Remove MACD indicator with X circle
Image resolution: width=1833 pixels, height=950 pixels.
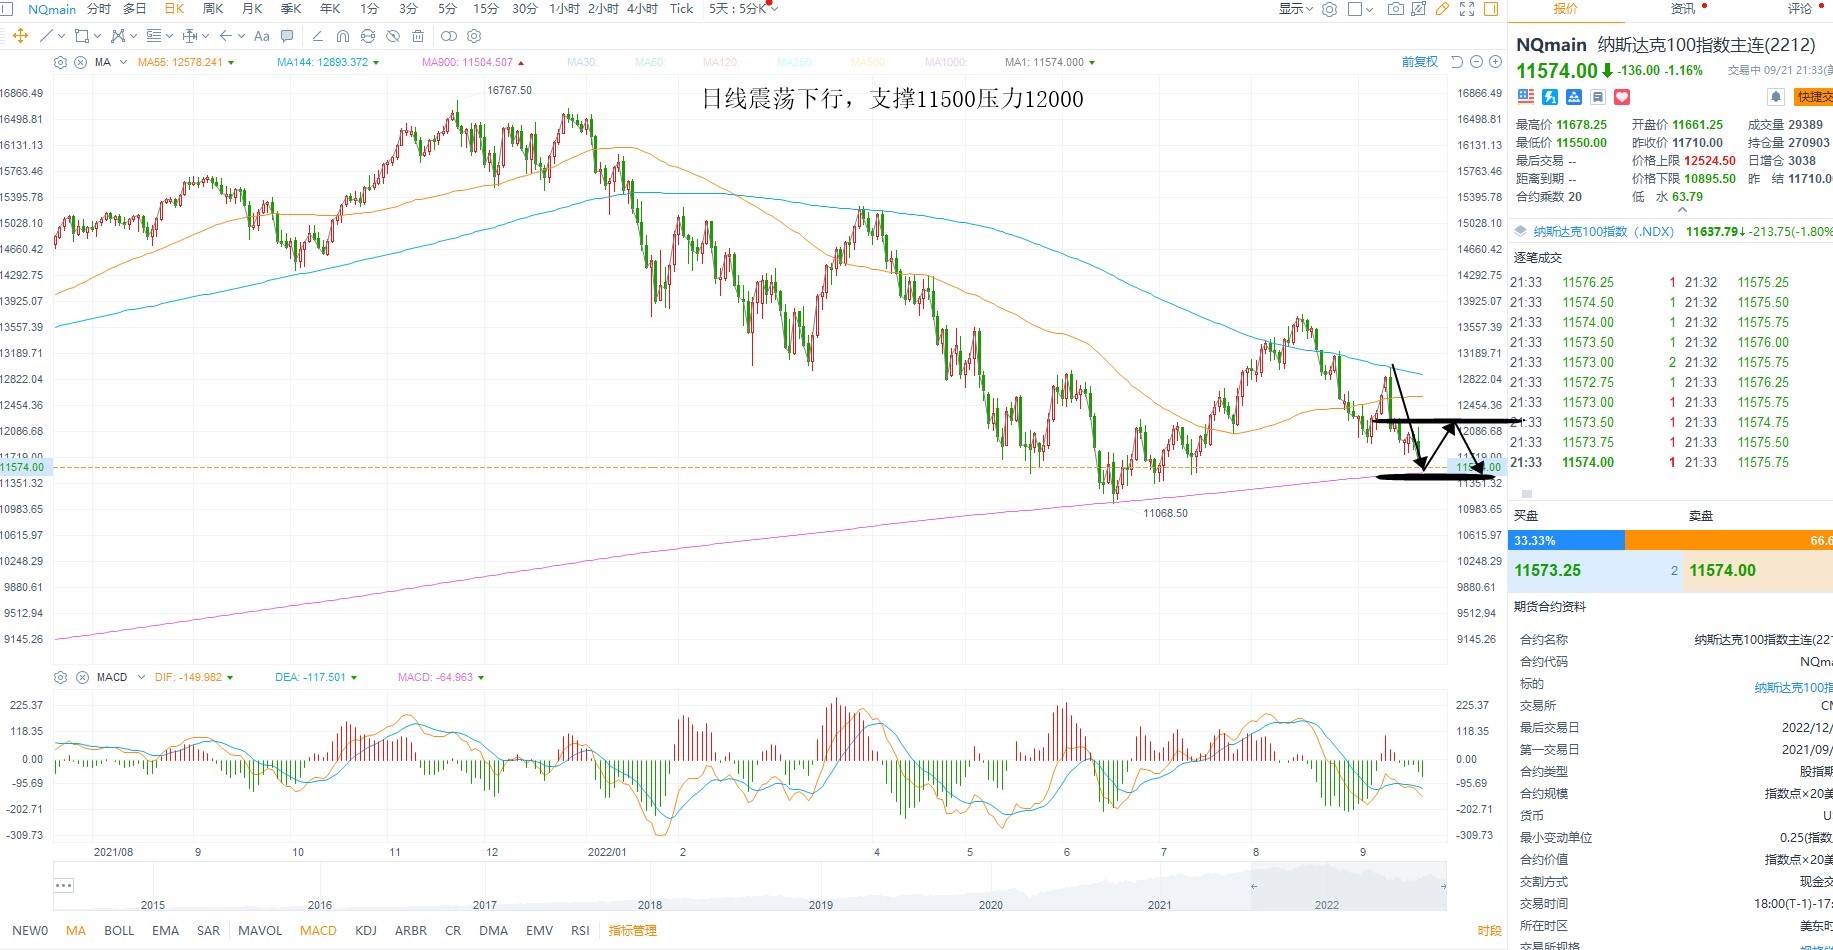tap(82, 677)
